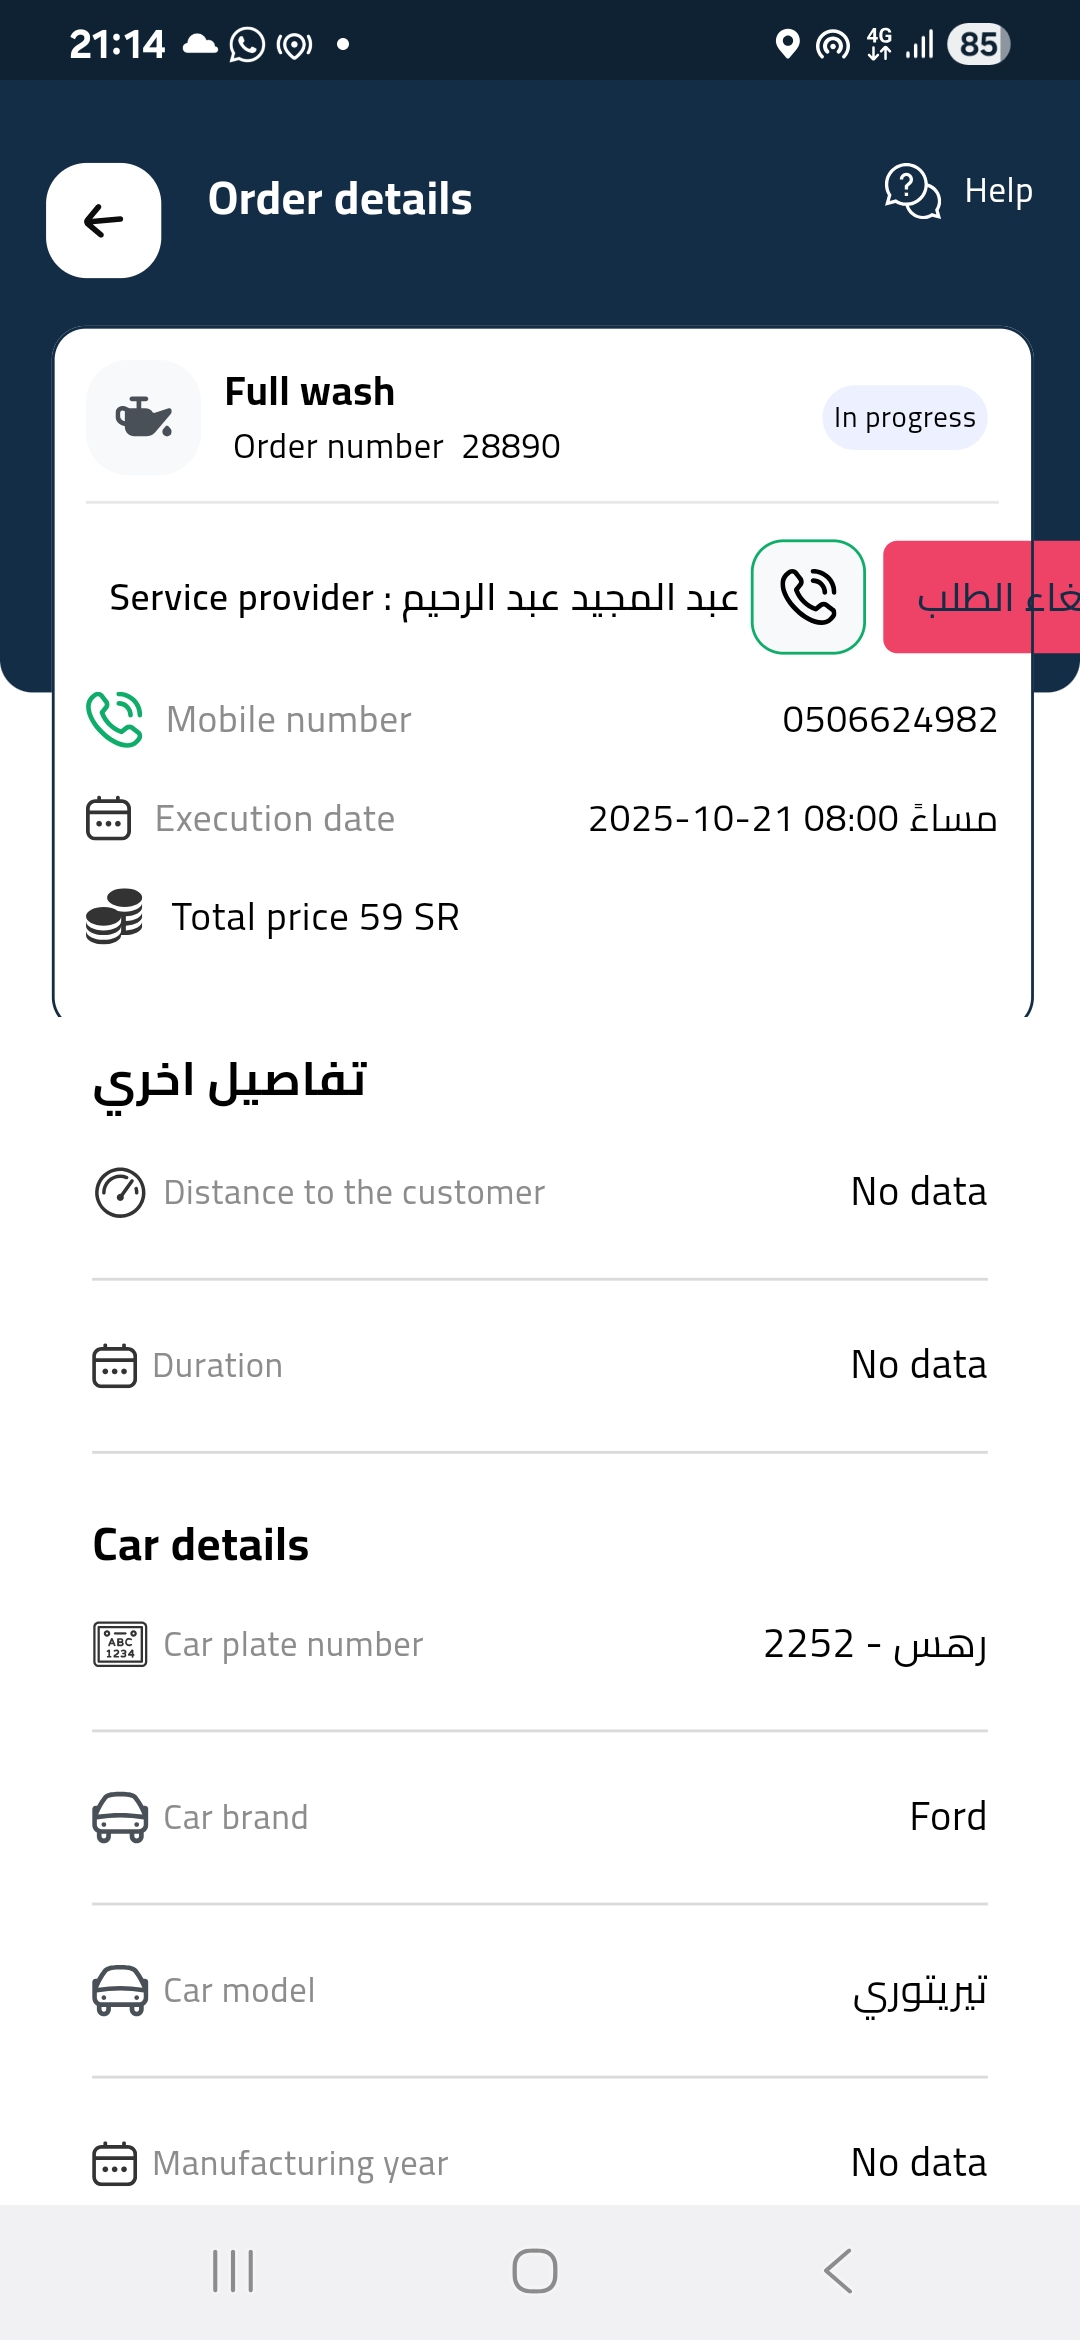Viewport: 1080px width, 2340px height.
Task: Tap the Manufacturing year calendar icon
Action: point(114,2163)
